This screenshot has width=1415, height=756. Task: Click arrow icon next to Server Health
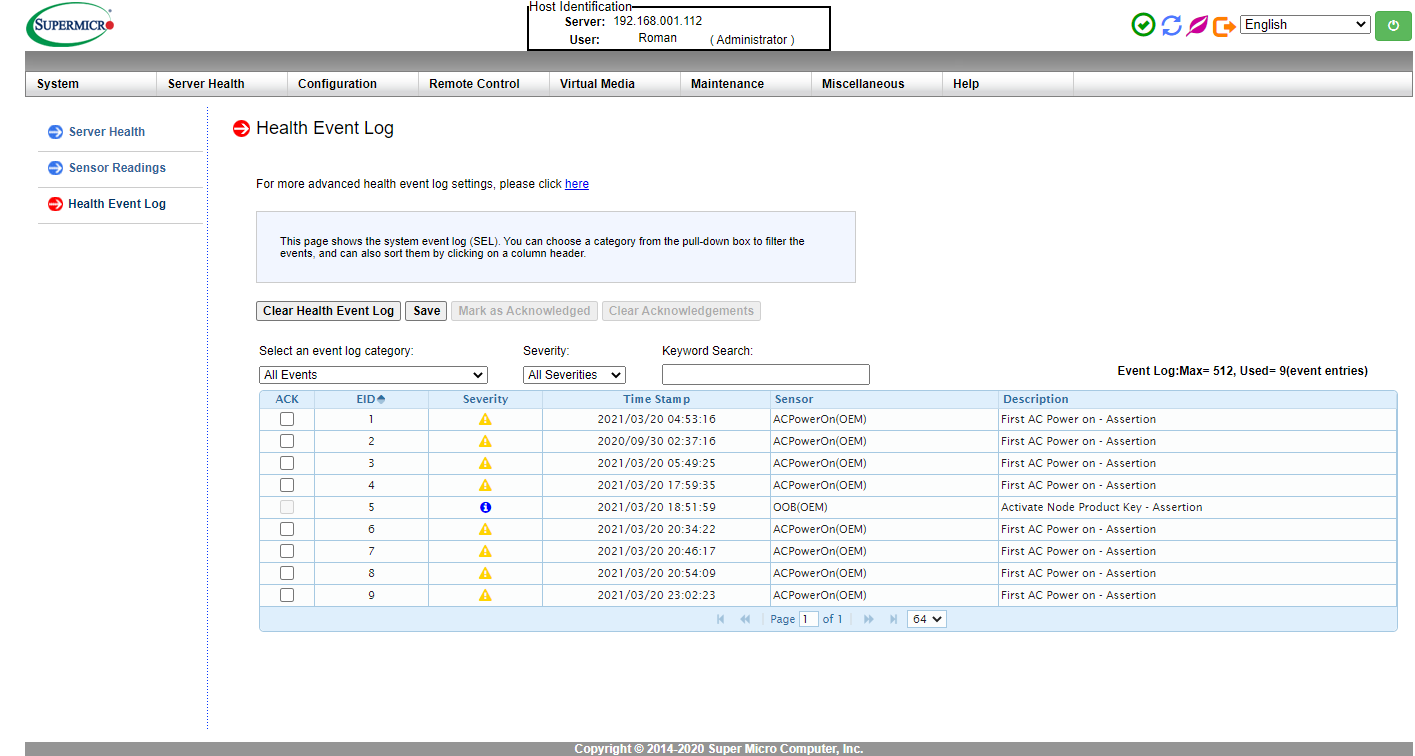pos(56,132)
